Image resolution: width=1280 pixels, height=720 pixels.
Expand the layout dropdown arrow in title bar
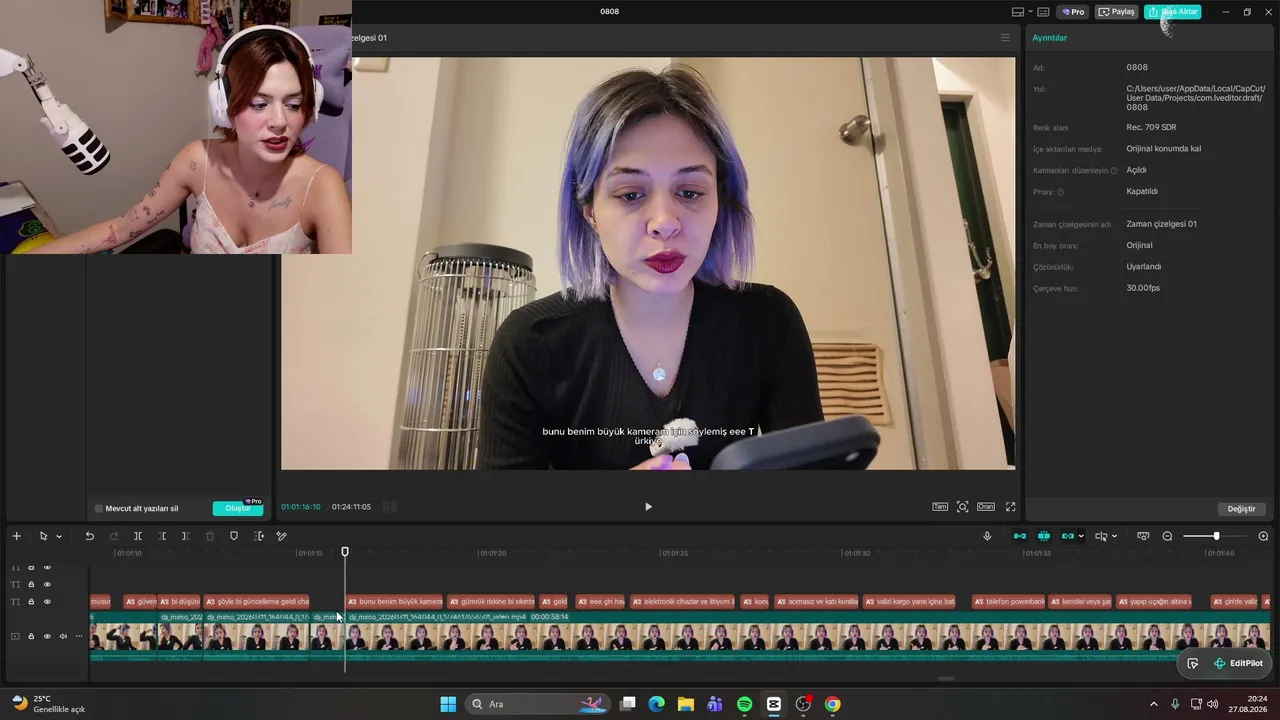point(1031,12)
